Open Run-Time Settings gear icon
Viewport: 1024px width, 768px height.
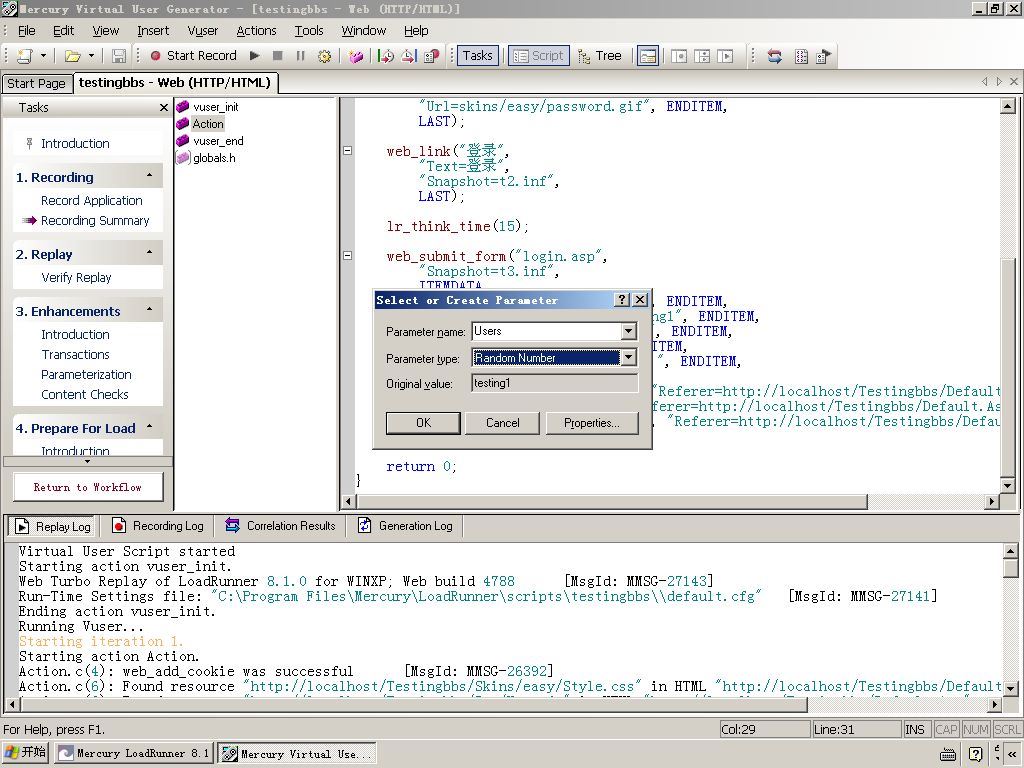click(324, 56)
